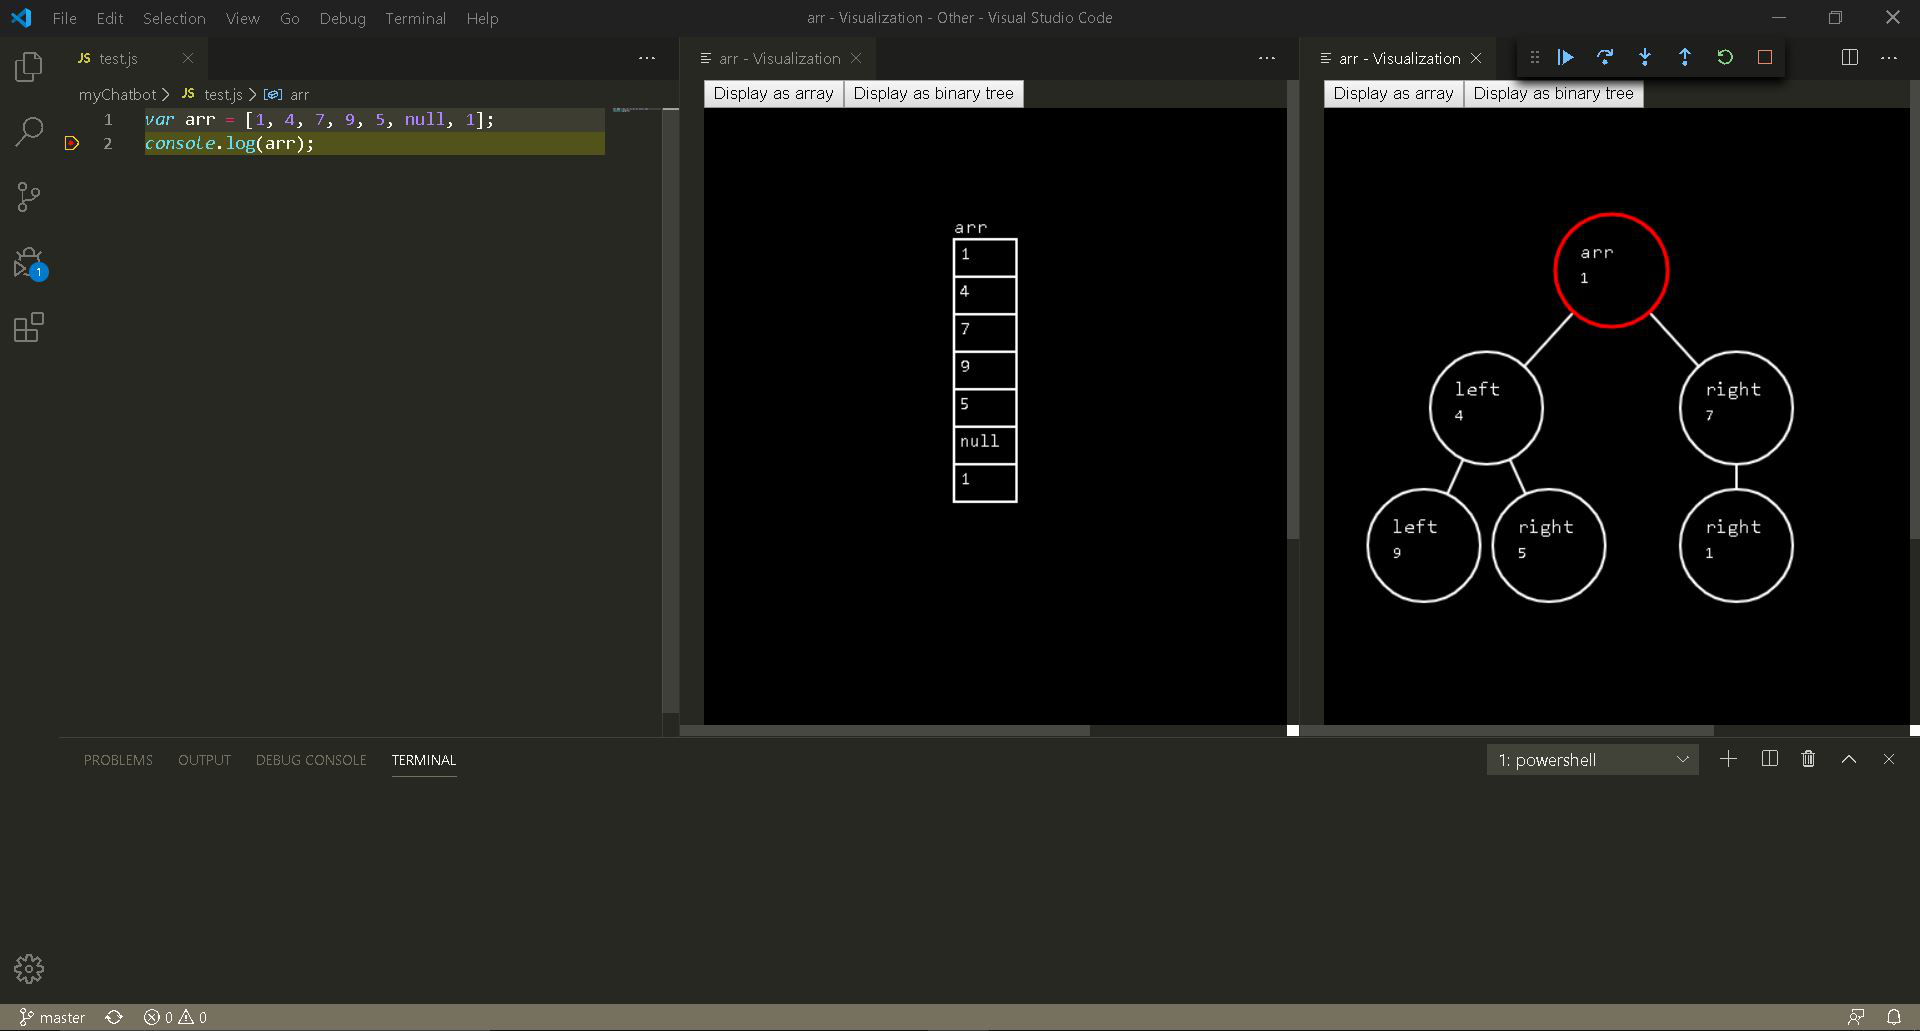Click the master branch in status bar
This screenshot has height=1031, width=1920.
(52, 1017)
